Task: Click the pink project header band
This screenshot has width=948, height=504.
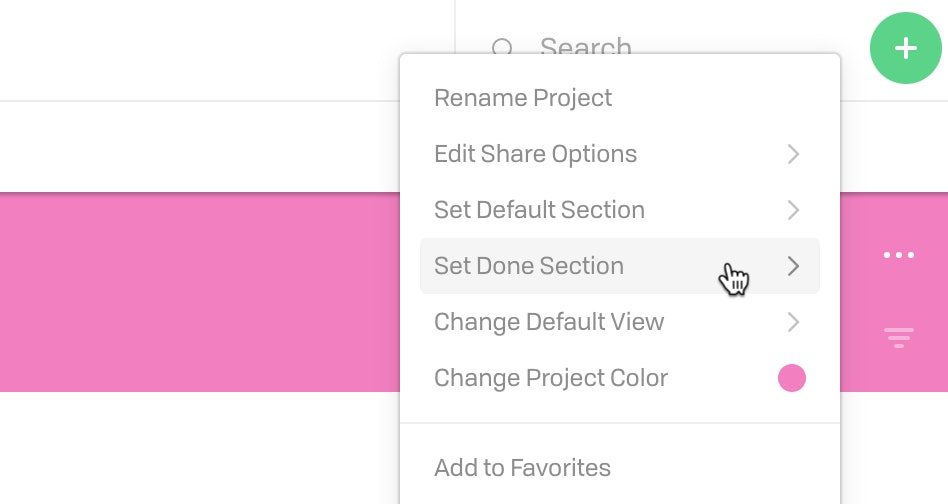Action: (200, 292)
